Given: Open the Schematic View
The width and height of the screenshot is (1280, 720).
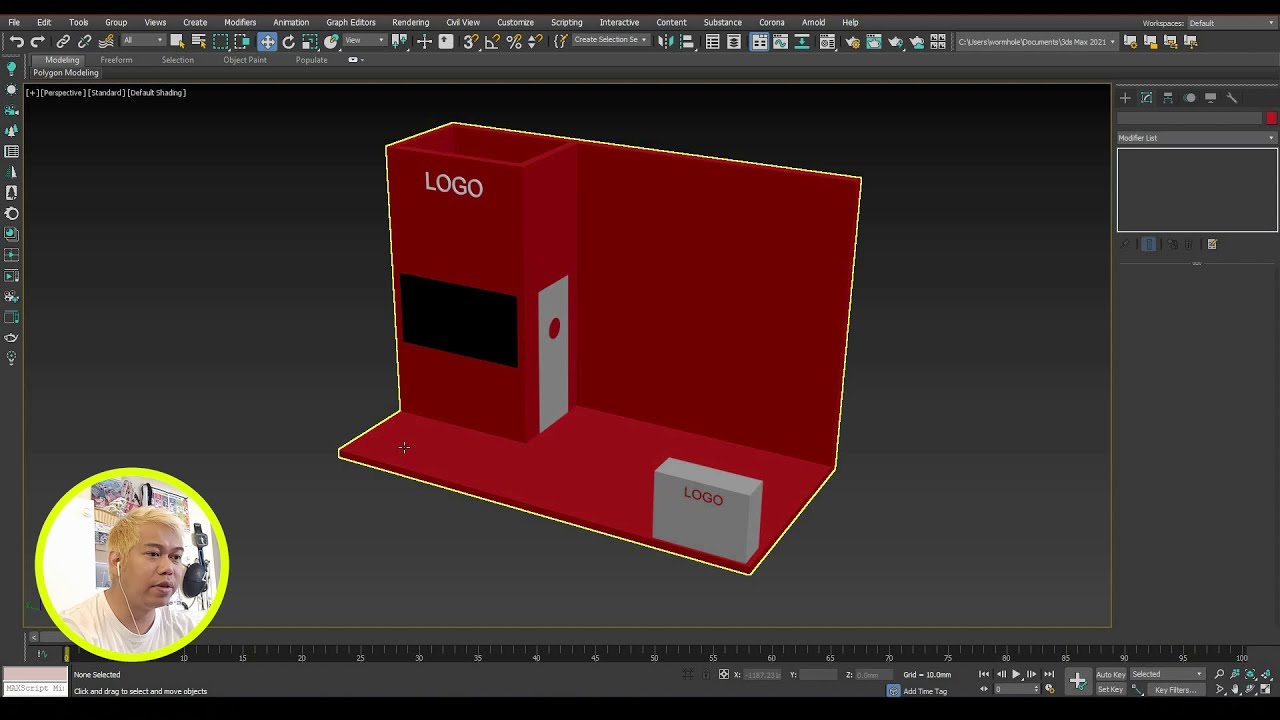Looking at the screenshot, I should click(802, 41).
